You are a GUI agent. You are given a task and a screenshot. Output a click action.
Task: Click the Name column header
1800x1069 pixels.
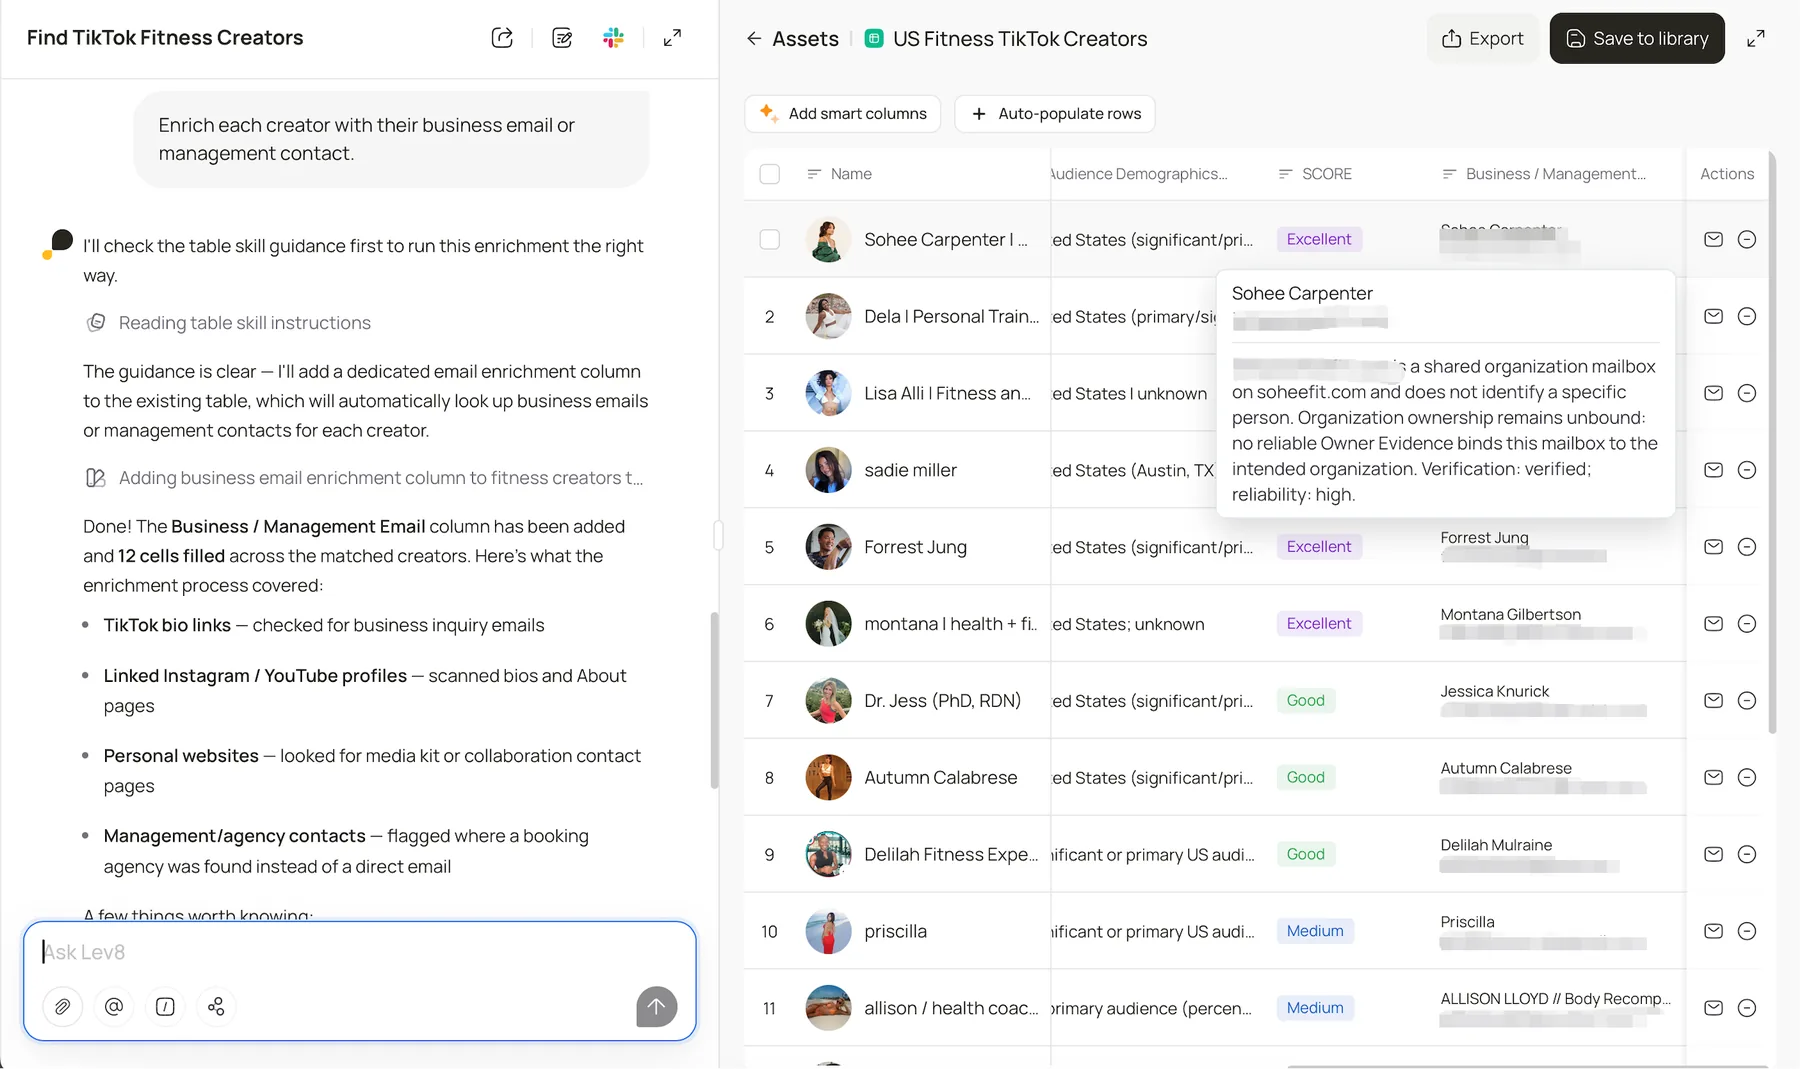[x=851, y=174]
